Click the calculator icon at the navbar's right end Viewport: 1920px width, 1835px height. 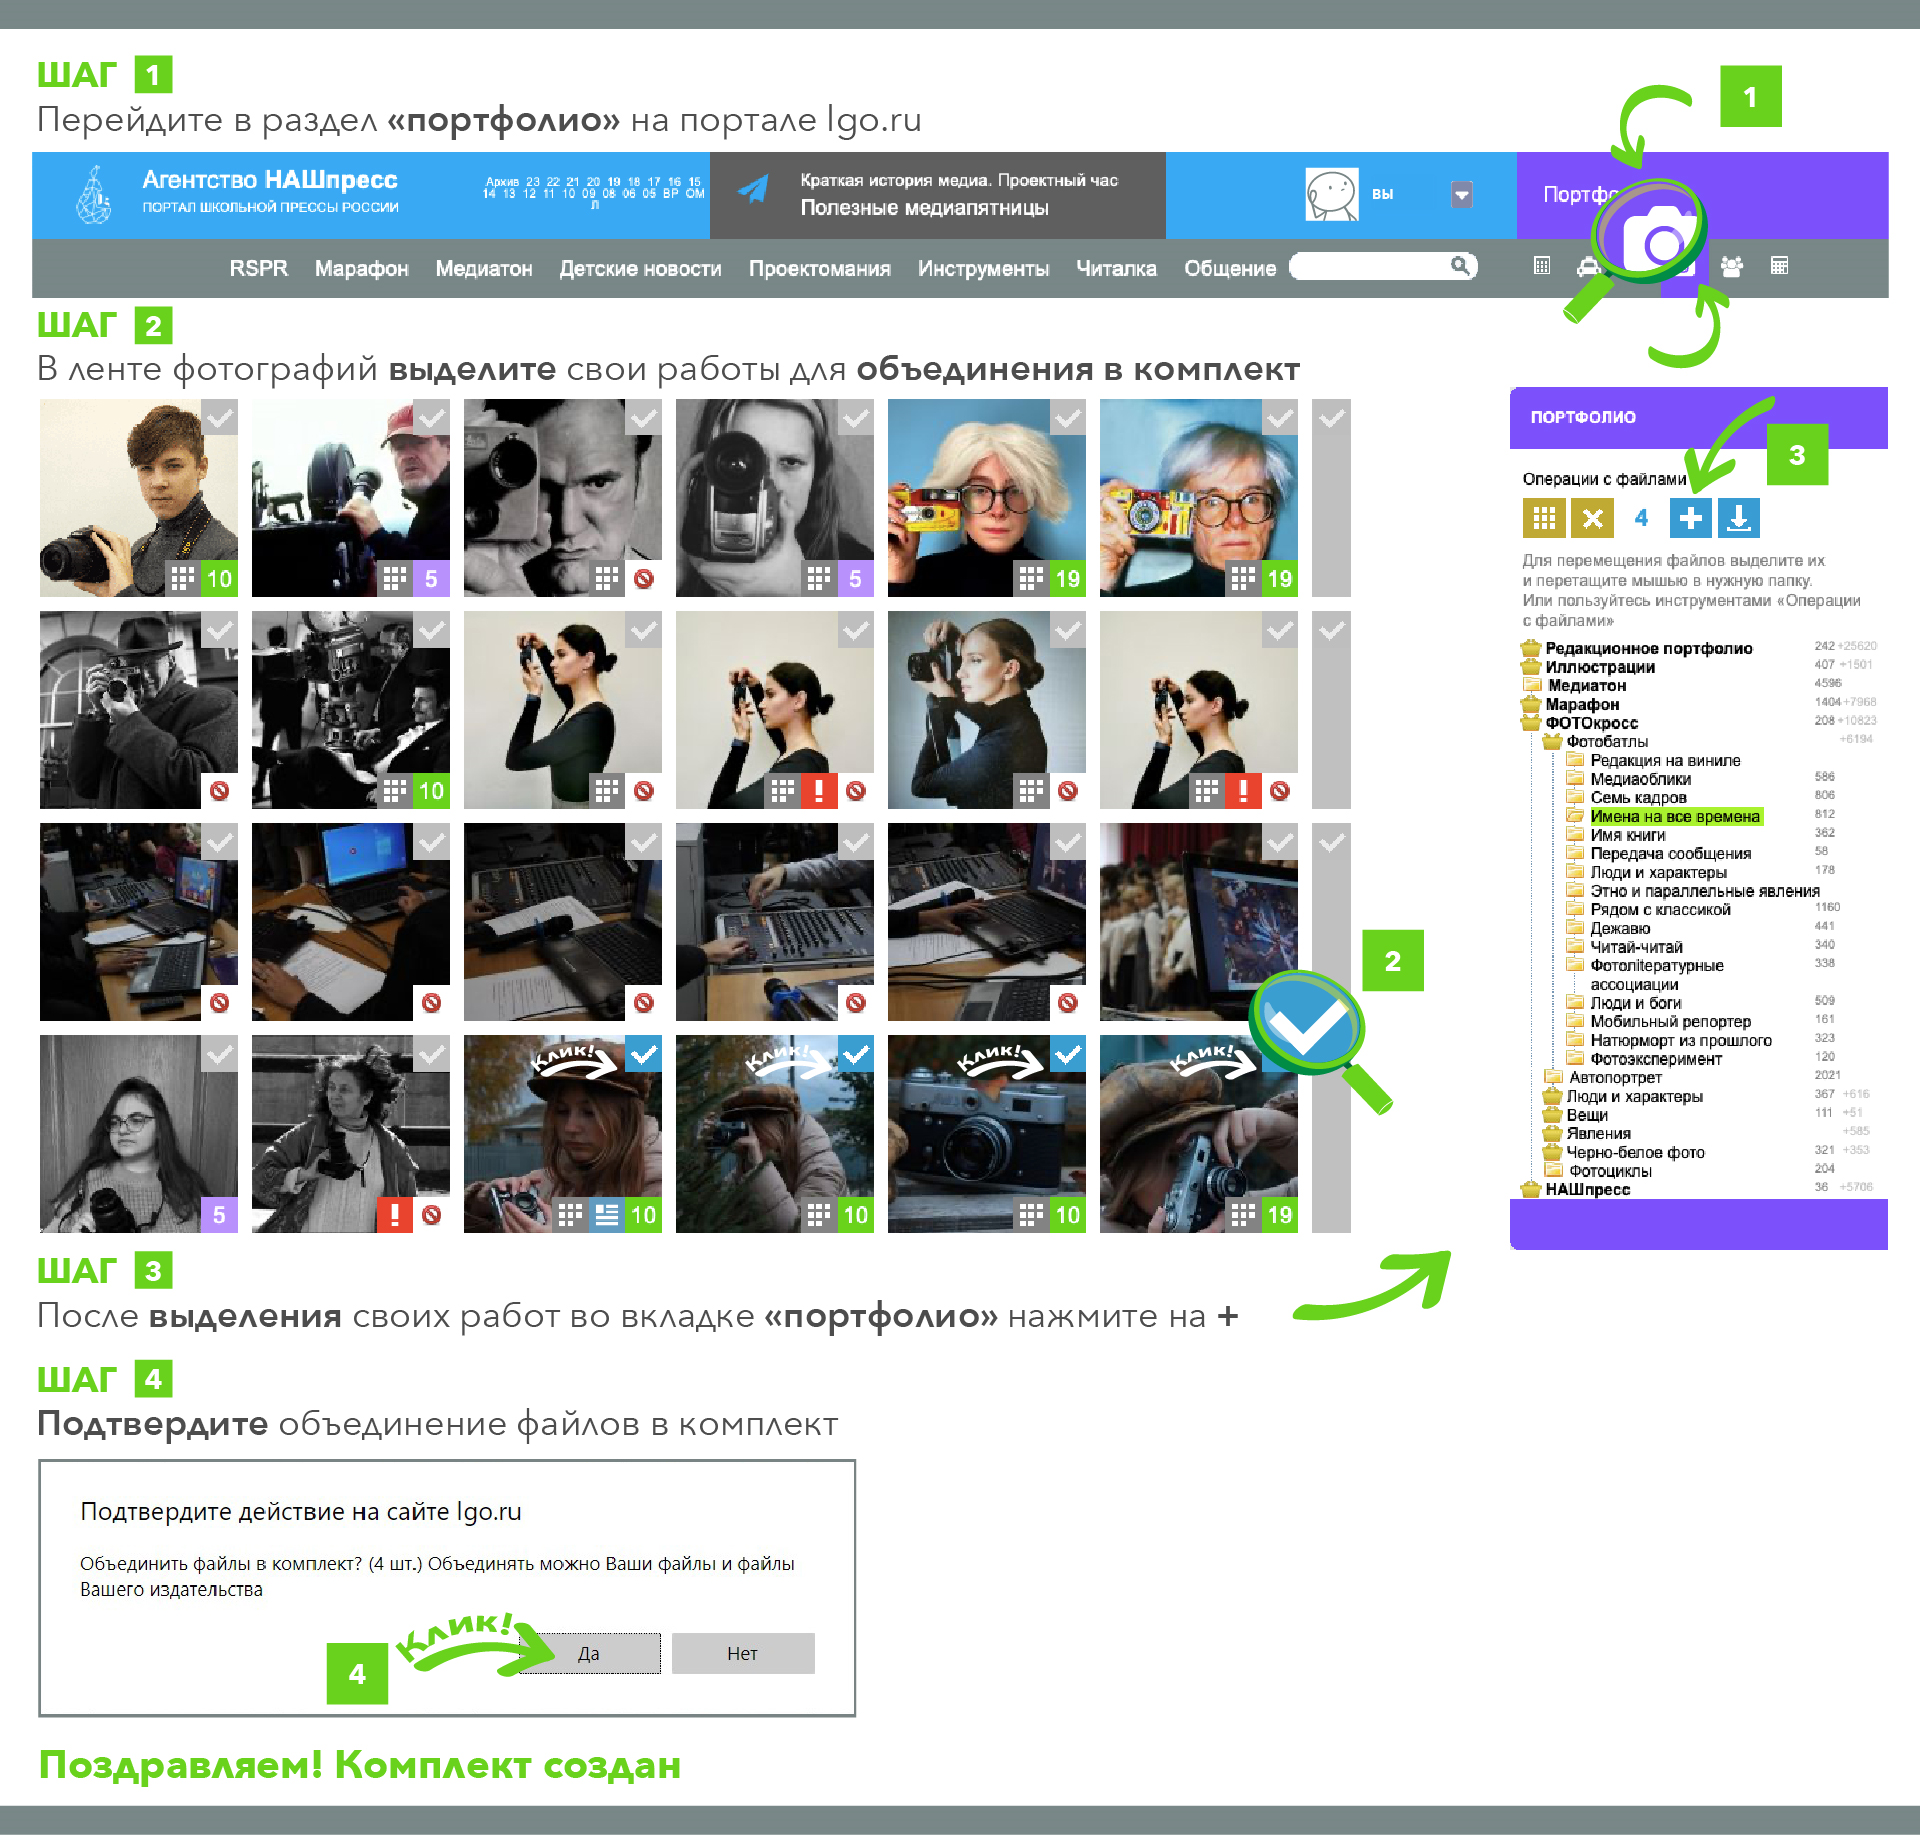tap(1779, 265)
